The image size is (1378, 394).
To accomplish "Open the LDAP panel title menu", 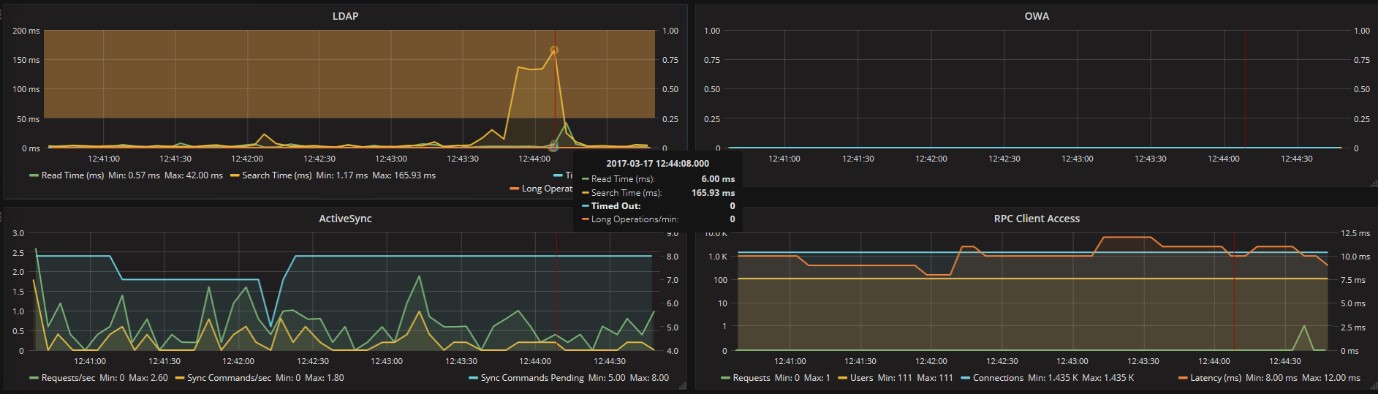I will pos(346,16).
